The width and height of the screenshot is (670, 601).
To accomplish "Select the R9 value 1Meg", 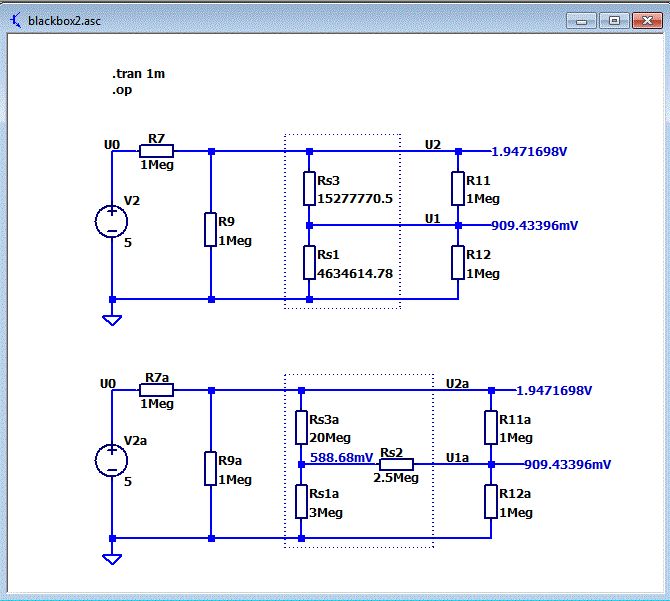I will (235, 241).
